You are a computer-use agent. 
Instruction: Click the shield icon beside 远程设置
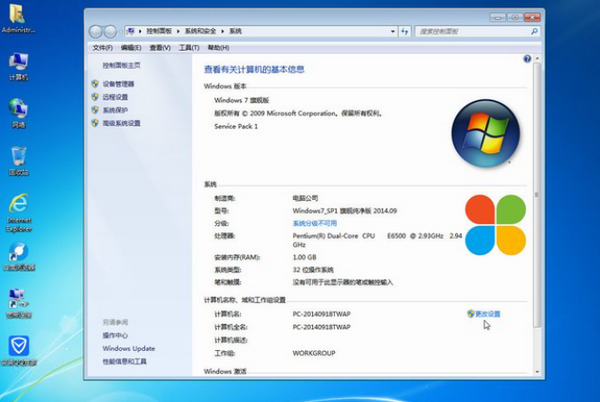(x=95, y=97)
